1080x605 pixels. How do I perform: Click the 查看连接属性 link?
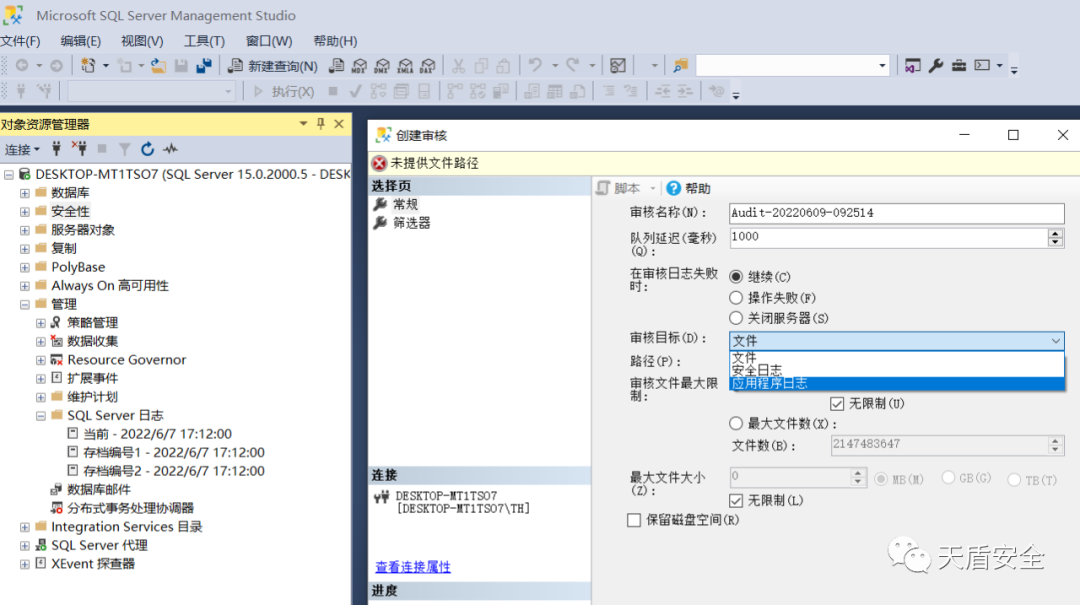click(413, 567)
